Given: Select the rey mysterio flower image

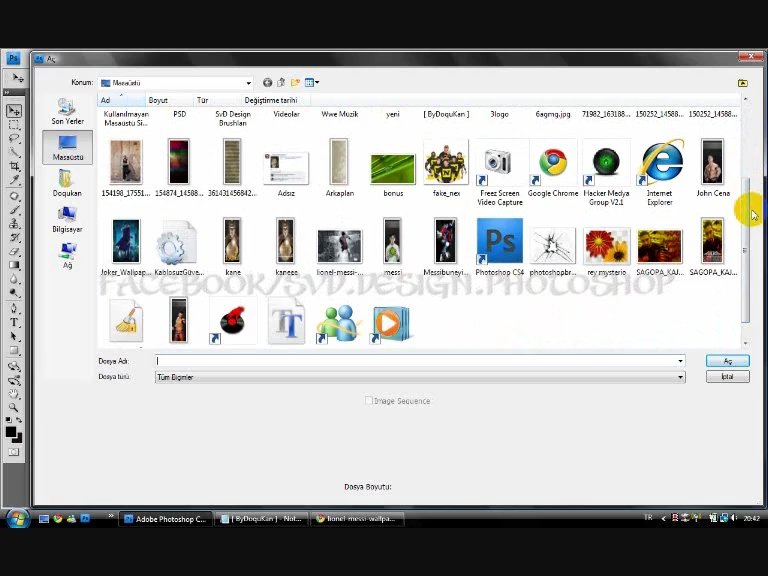Looking at the screenshot, I should point(606,251).
